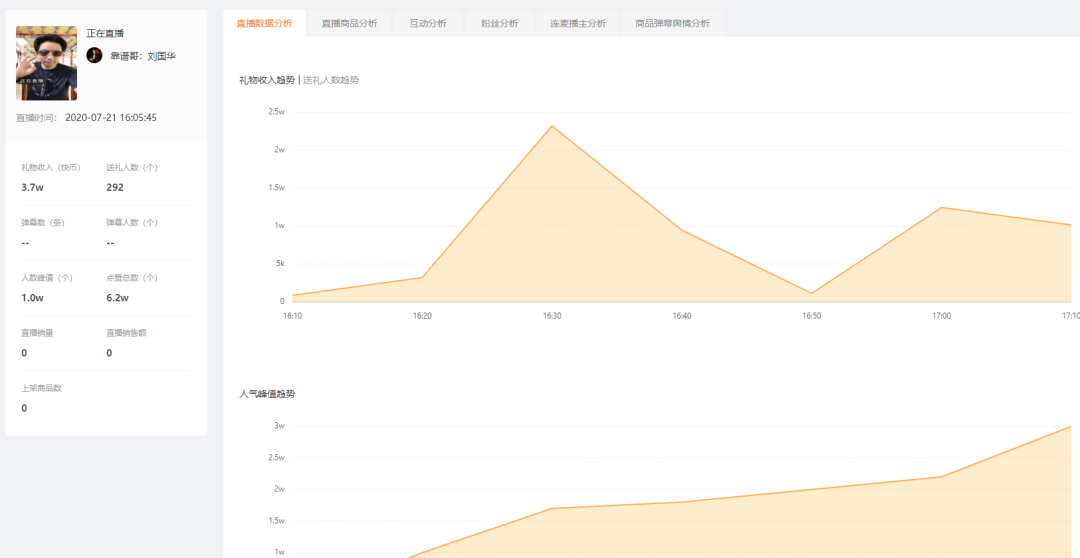Click the 2.5w label on gift chart y-axis
1080x558 pixels.
[x=276, y=112]
